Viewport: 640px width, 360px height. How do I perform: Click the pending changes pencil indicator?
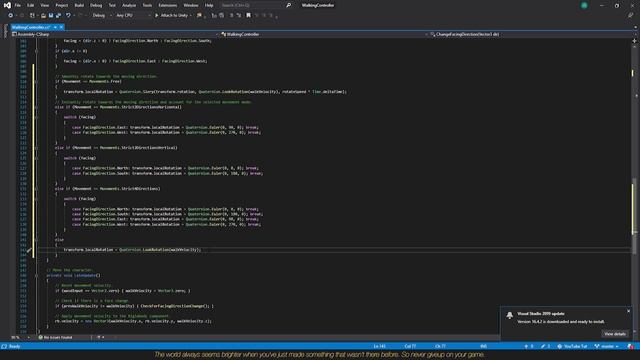click(545, 346)
